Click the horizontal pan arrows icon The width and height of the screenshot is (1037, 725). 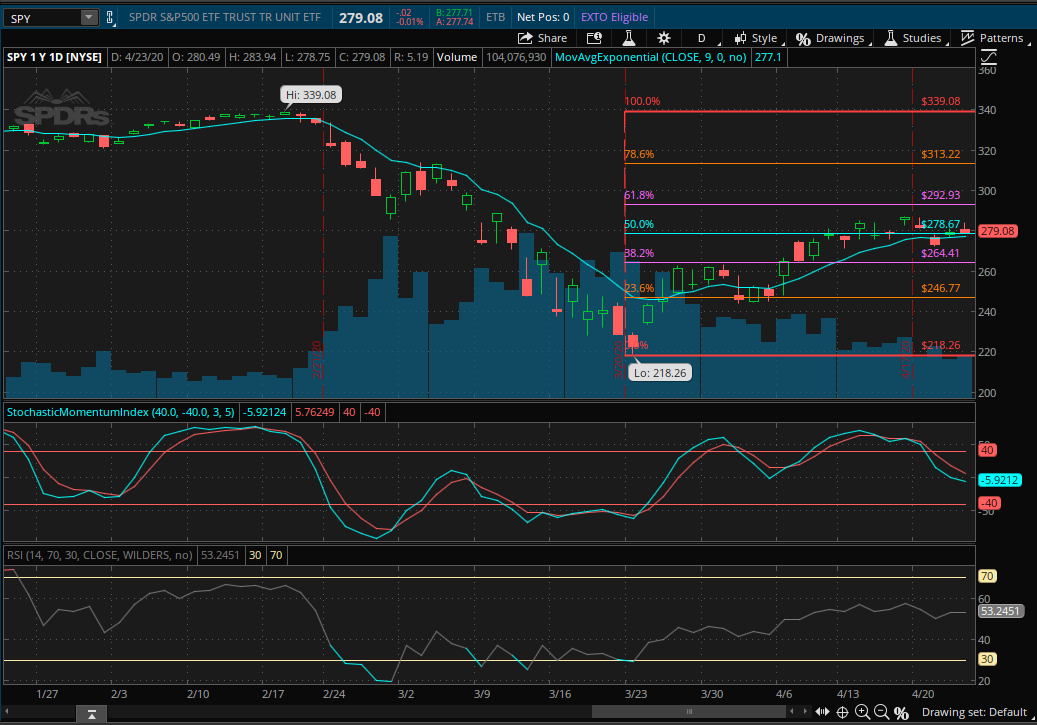(822, 712)
